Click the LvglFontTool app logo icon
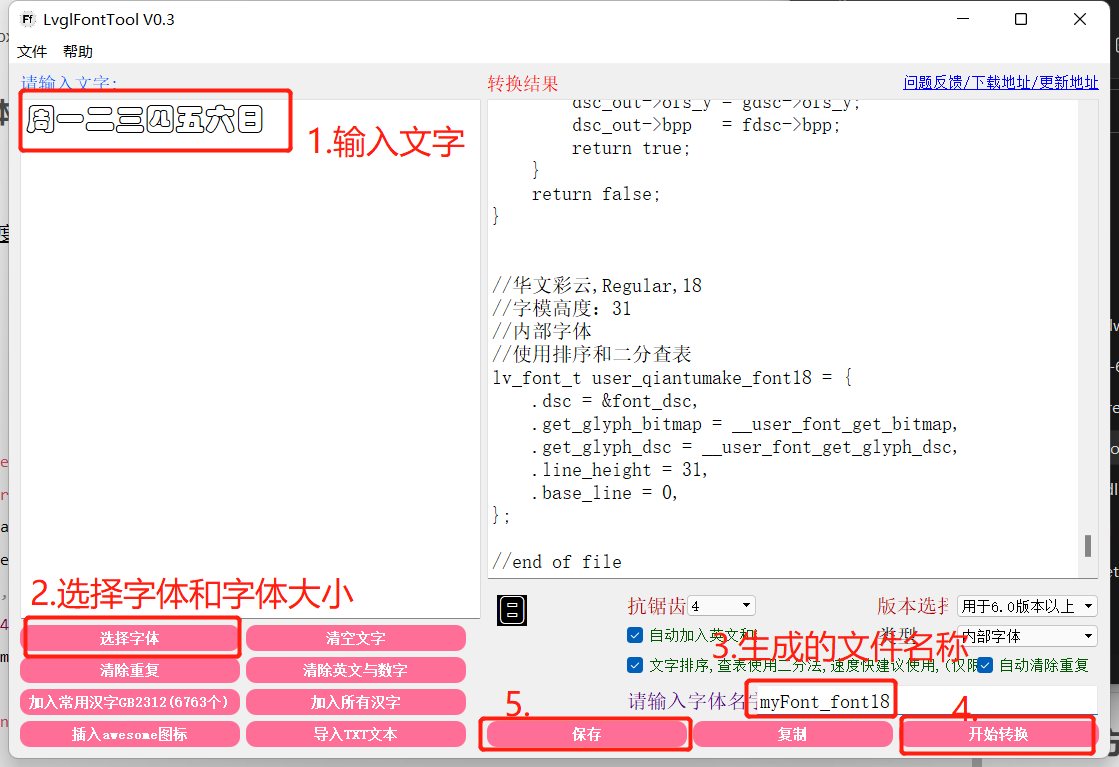1119x767 pixels. point(25,19)
